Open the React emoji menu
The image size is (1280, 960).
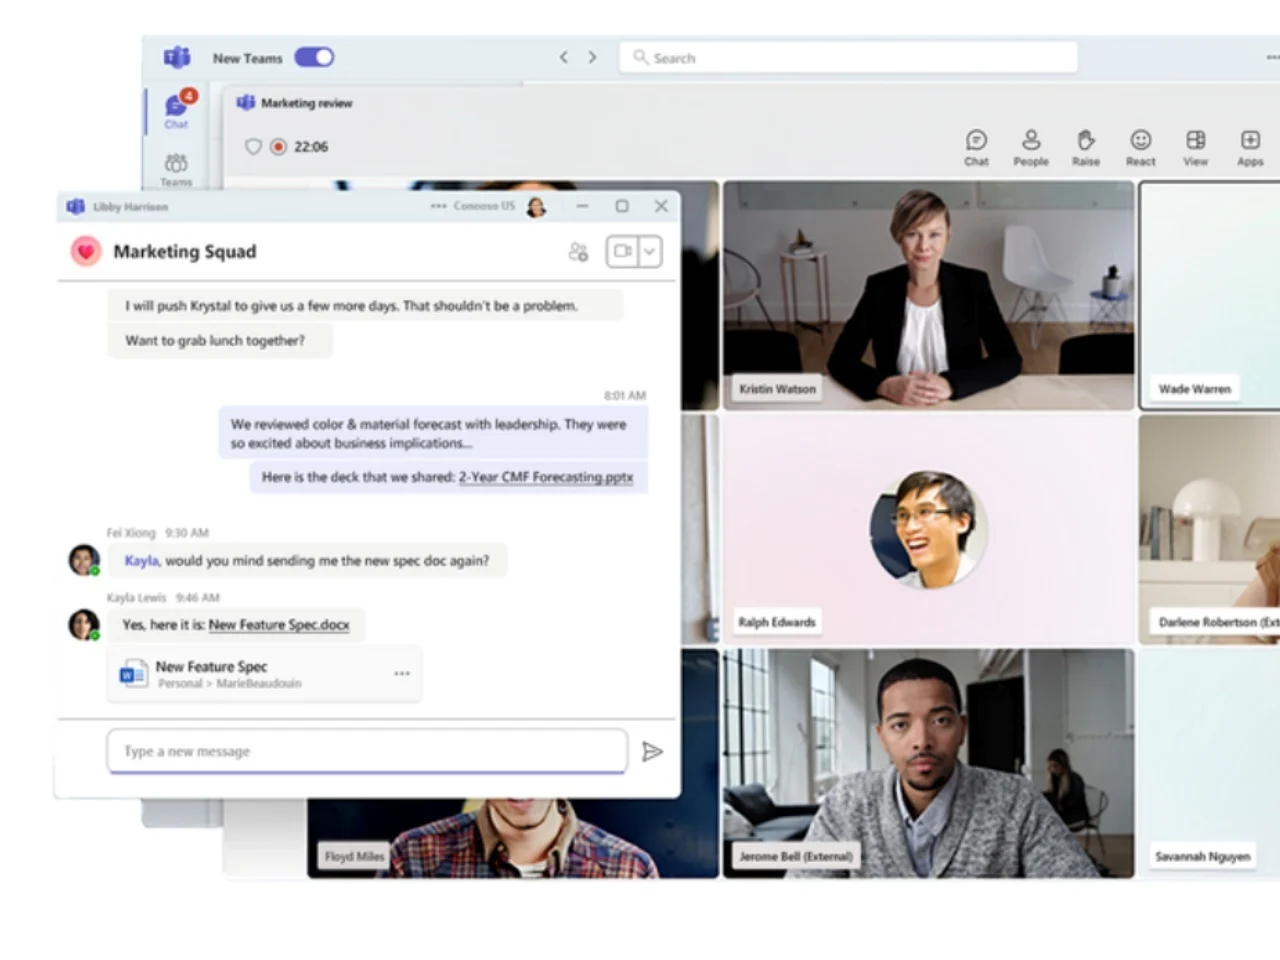1140,147
